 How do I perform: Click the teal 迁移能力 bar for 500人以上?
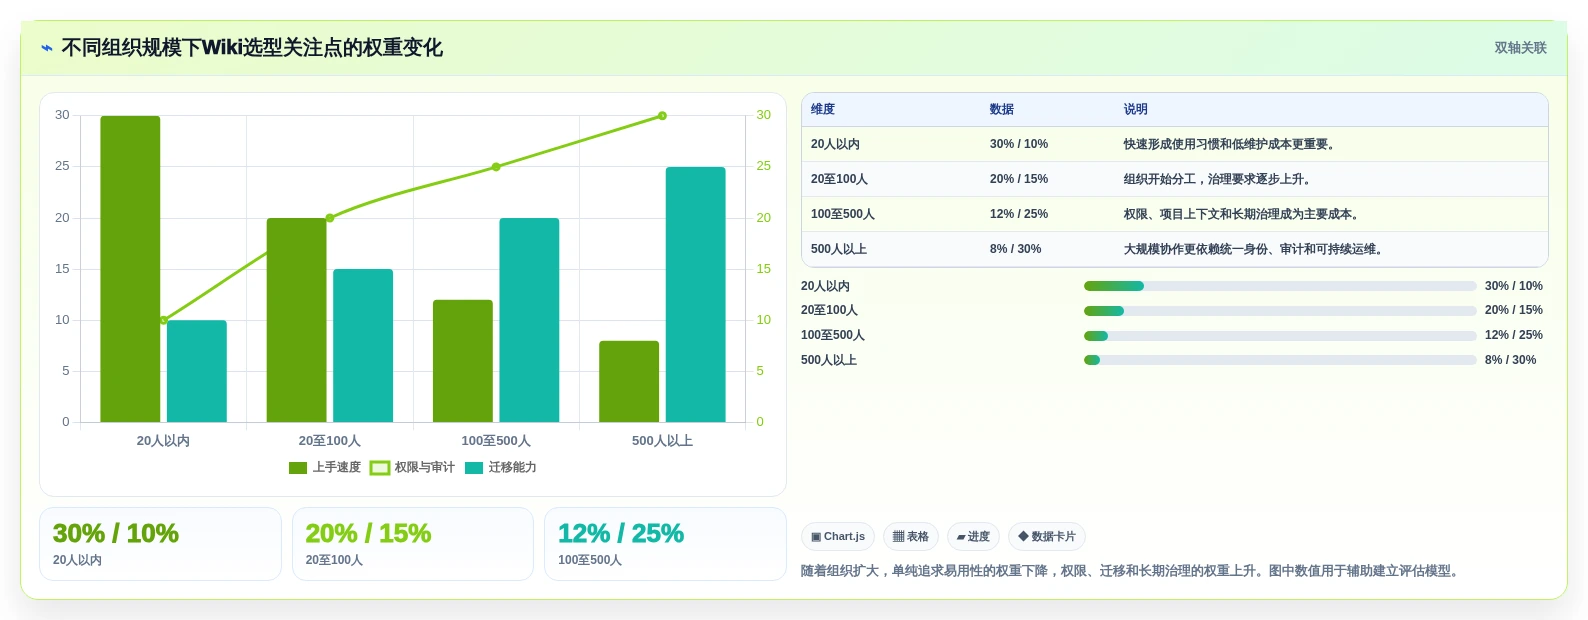(x=696, y=294)
